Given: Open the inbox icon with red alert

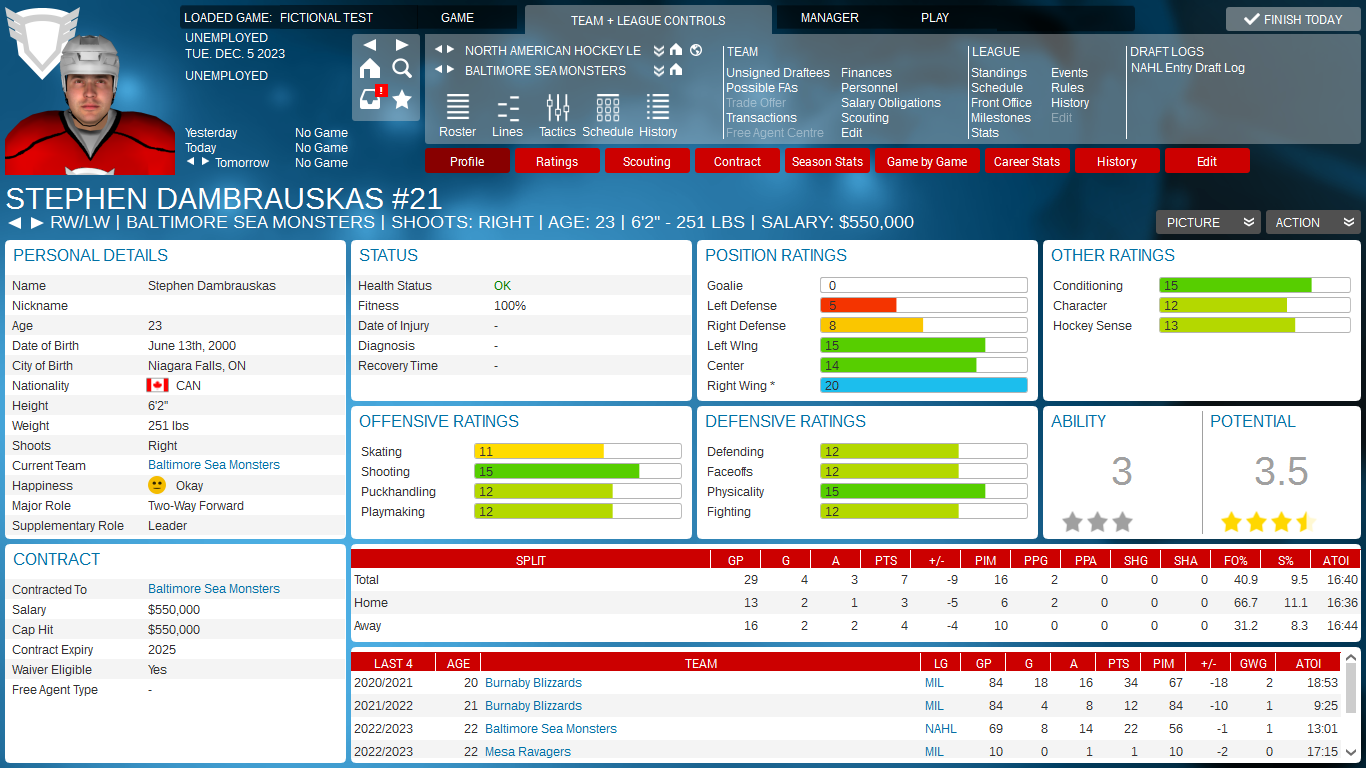Looking at the screenshot, I should pyautogui.click(x=371, y=98).
